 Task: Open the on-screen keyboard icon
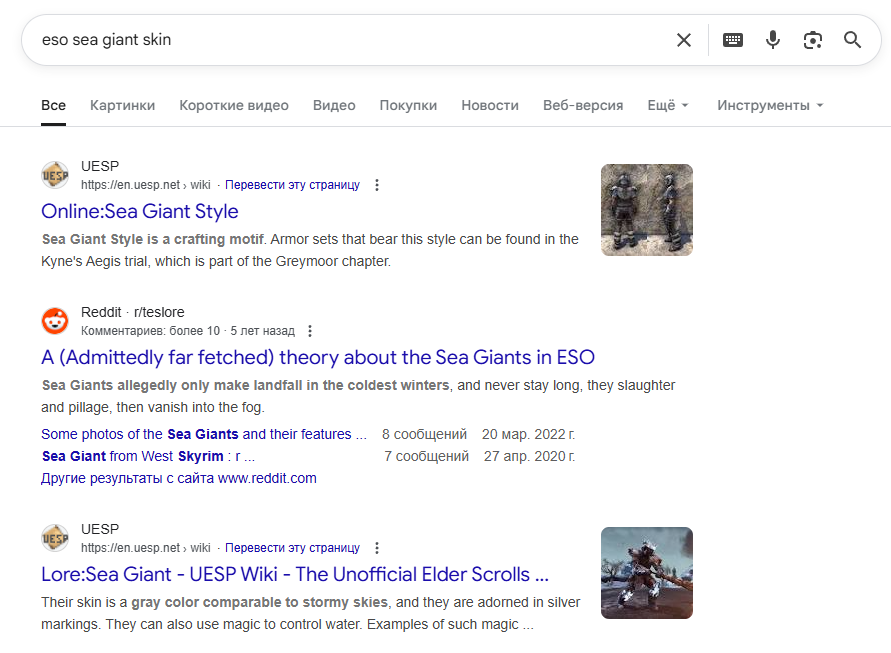pyautogui.click(x=732, y=40)
